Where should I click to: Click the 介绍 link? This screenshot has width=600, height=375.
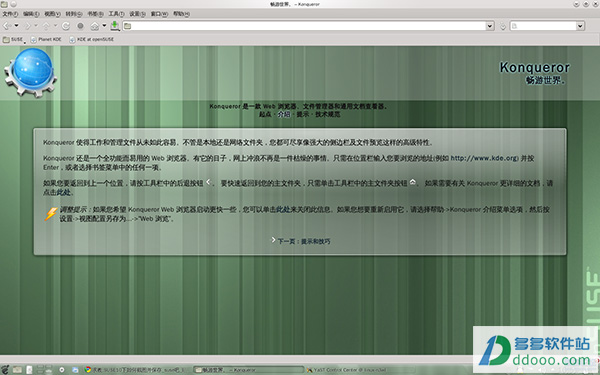click(x=284, y=114)
